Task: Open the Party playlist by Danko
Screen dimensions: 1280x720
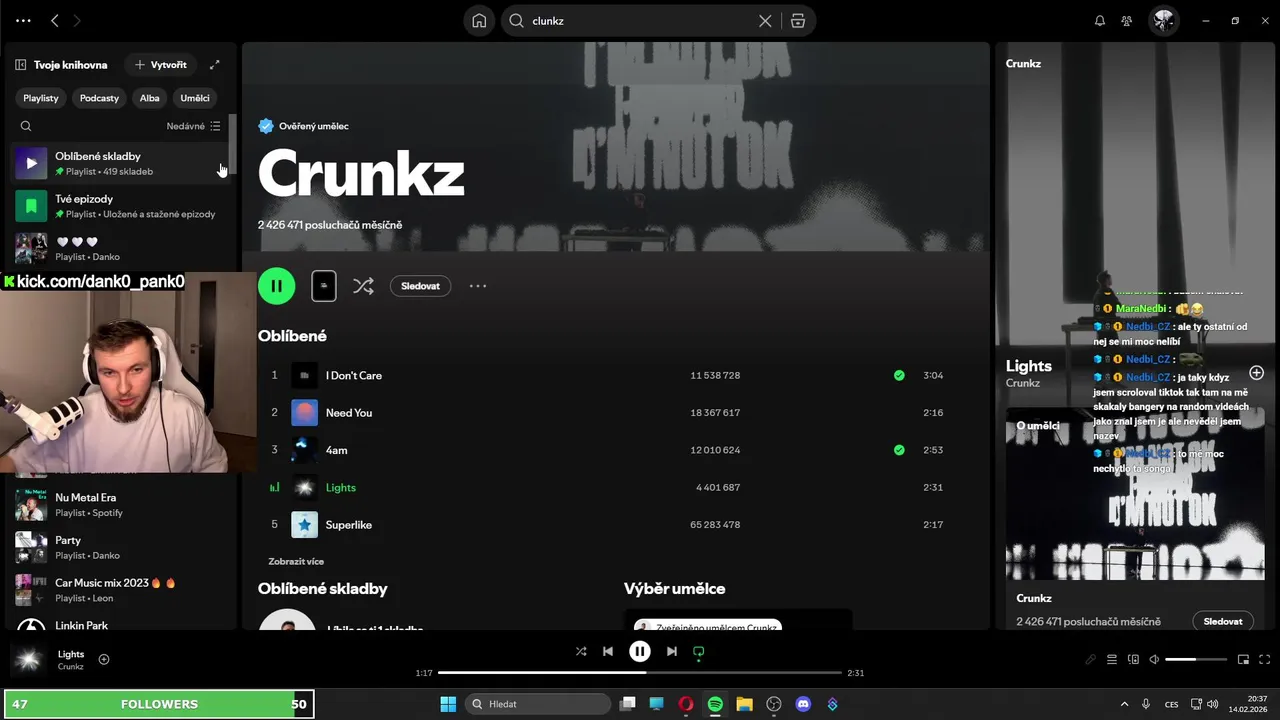Action: click(x=120, y=547)
